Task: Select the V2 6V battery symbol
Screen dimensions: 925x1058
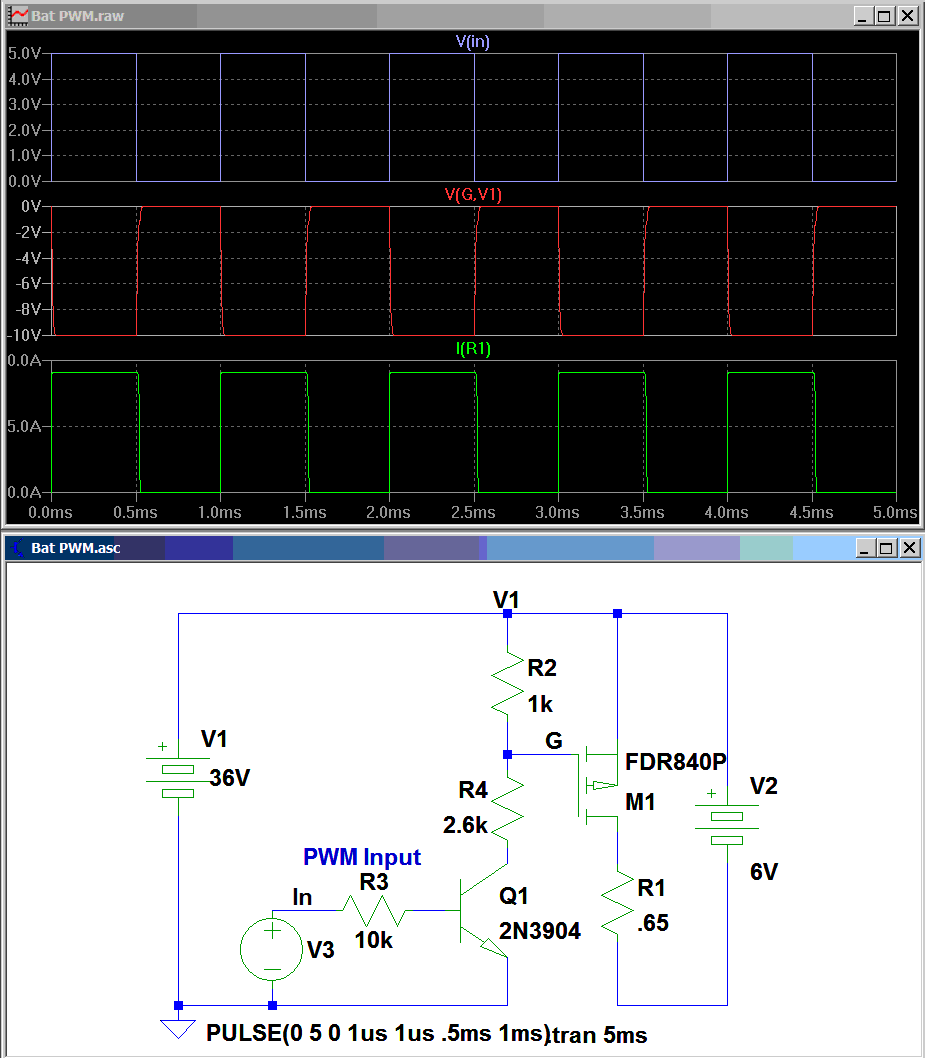Action: (727, 825)
